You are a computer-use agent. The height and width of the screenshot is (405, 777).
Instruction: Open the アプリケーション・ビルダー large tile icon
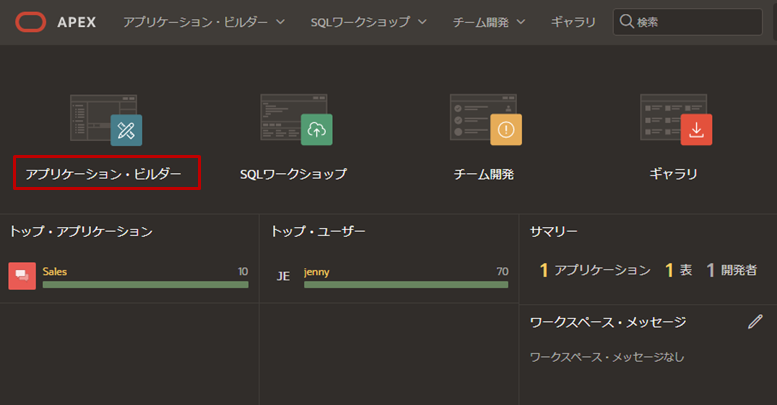[x=106, y=120]
